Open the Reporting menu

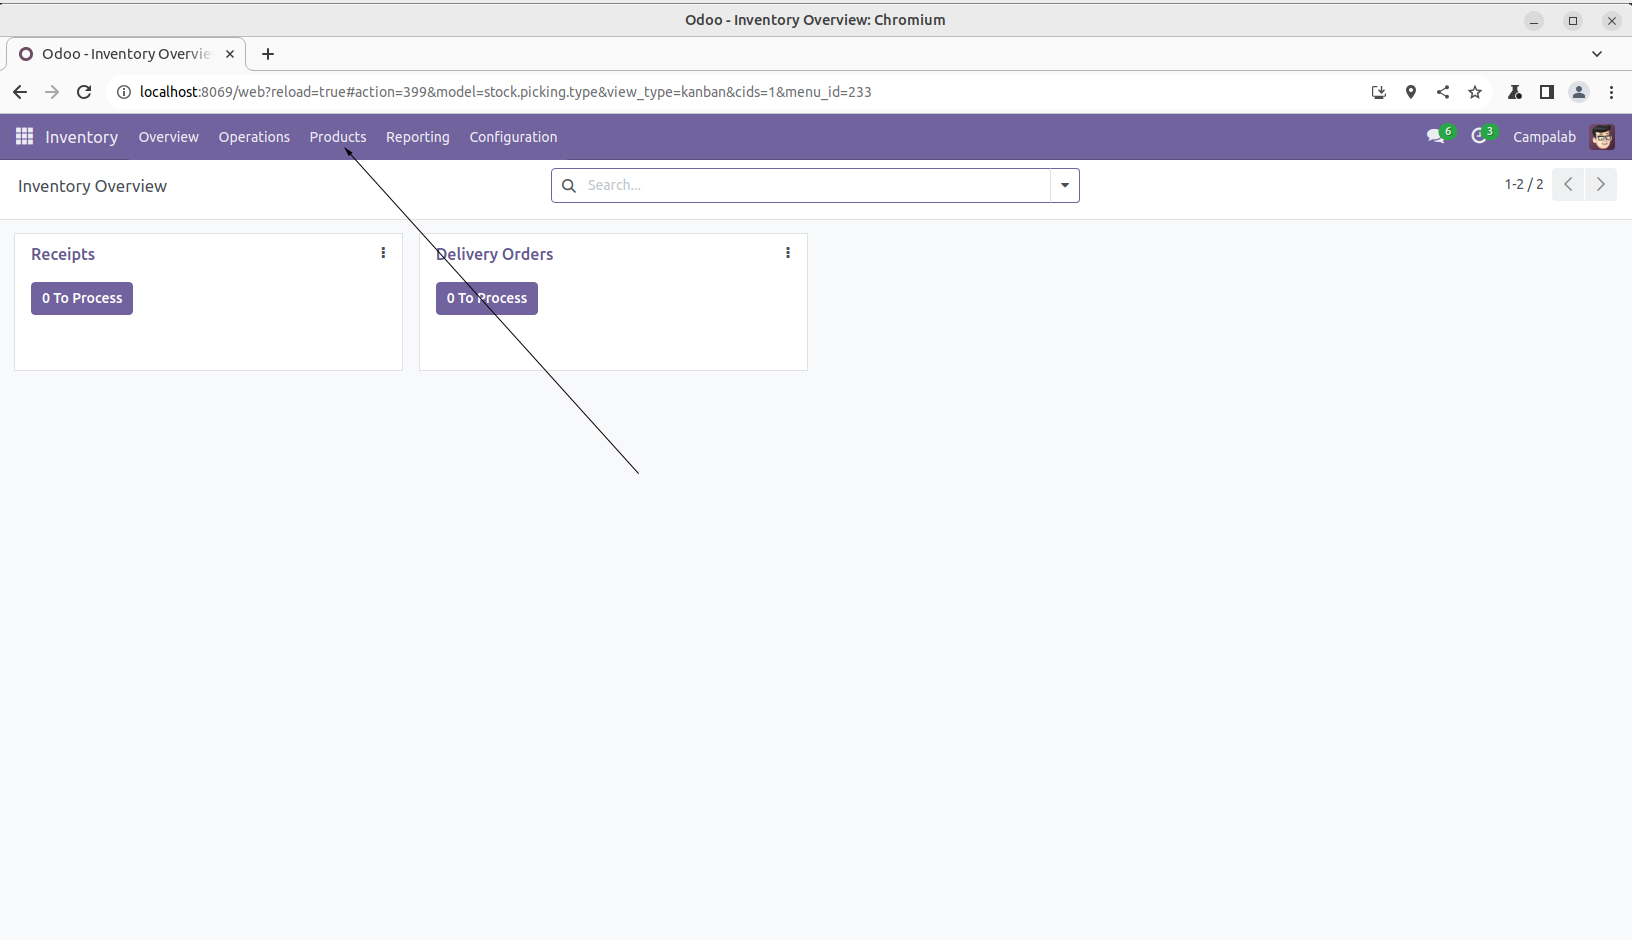point(418,137)
